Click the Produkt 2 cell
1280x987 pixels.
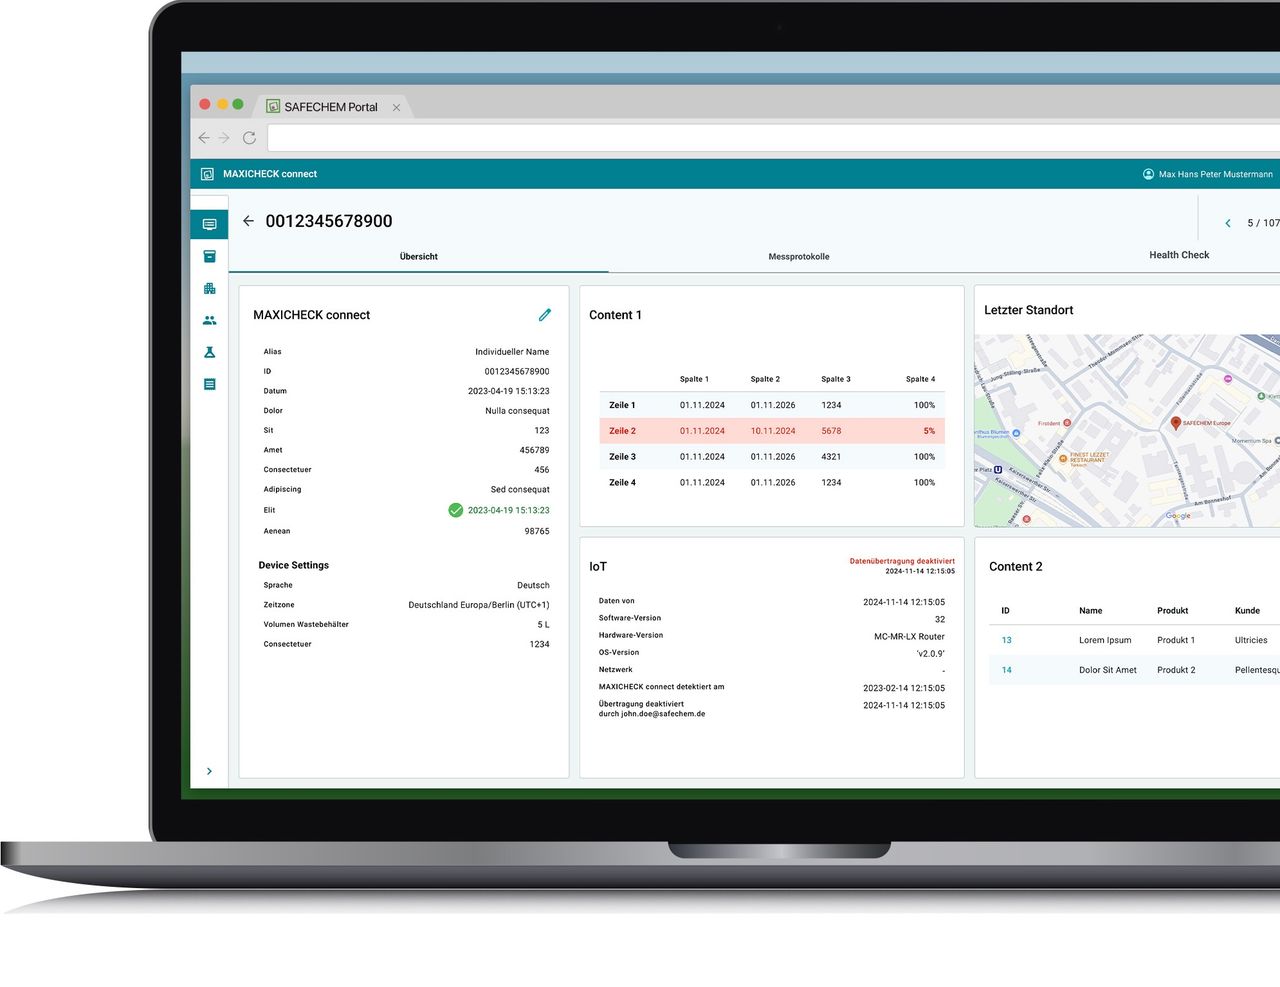1176,670
